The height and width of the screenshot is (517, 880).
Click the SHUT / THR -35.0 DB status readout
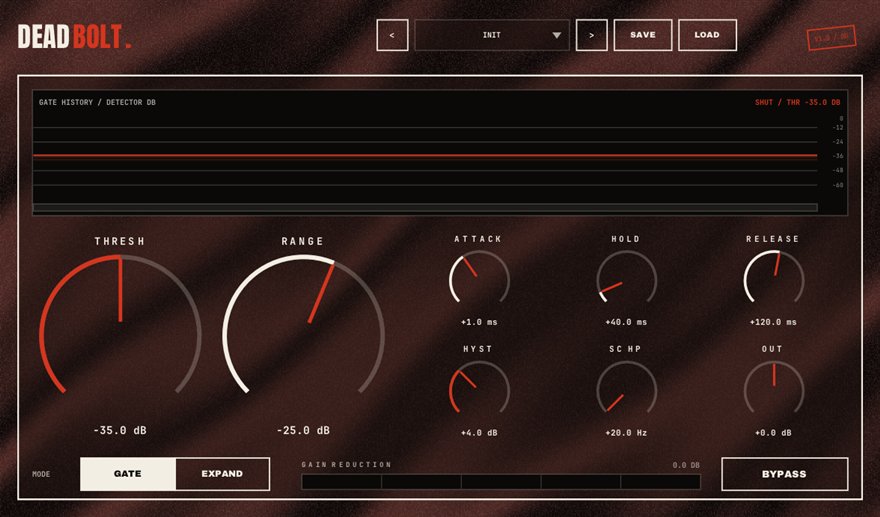pyautogui.click(x=798, y=102)
